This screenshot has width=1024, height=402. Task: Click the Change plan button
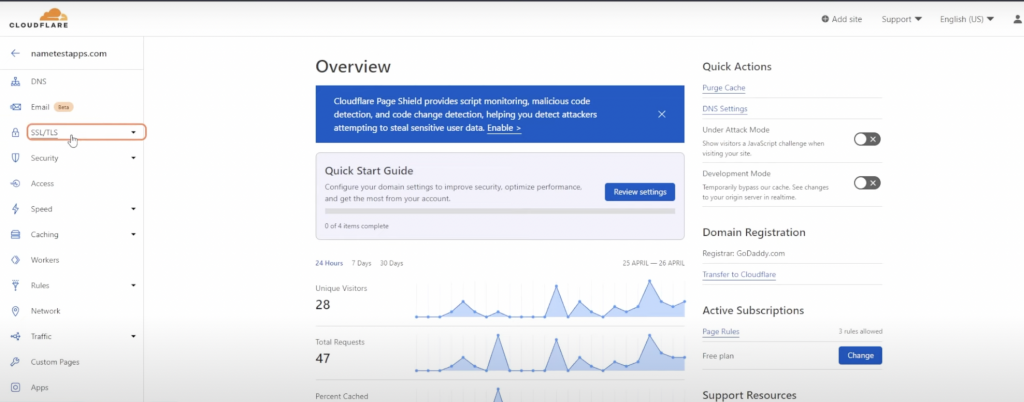coord(860,356)
